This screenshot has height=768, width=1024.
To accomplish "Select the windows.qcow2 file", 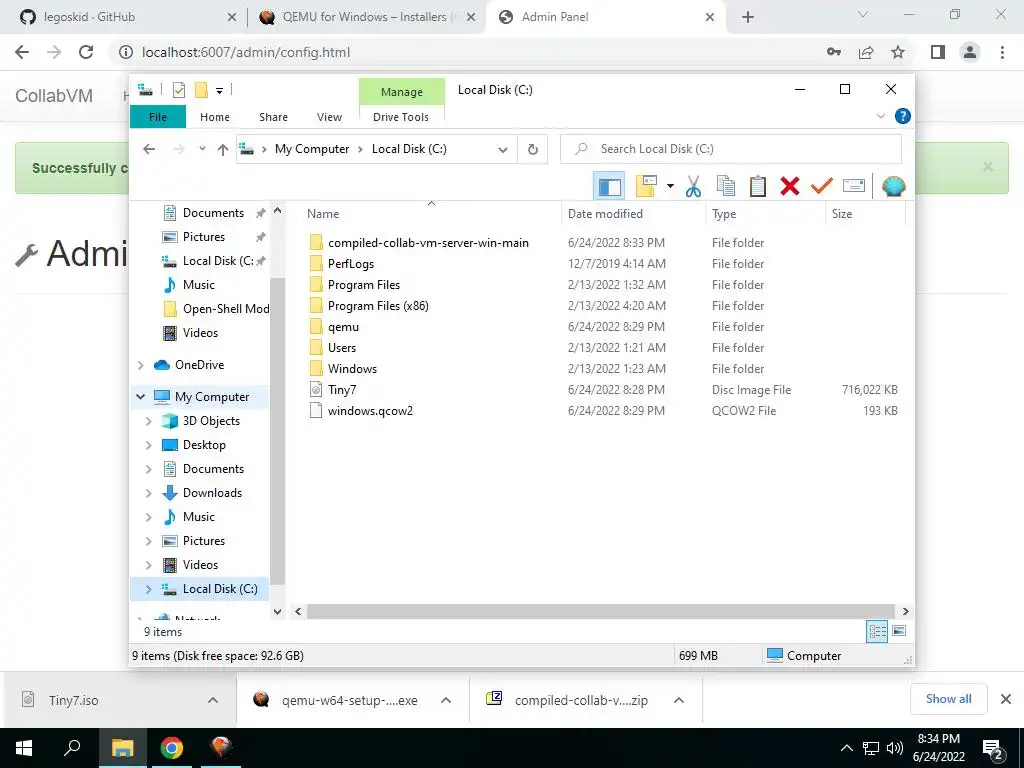I will click(x=370, y=411).
